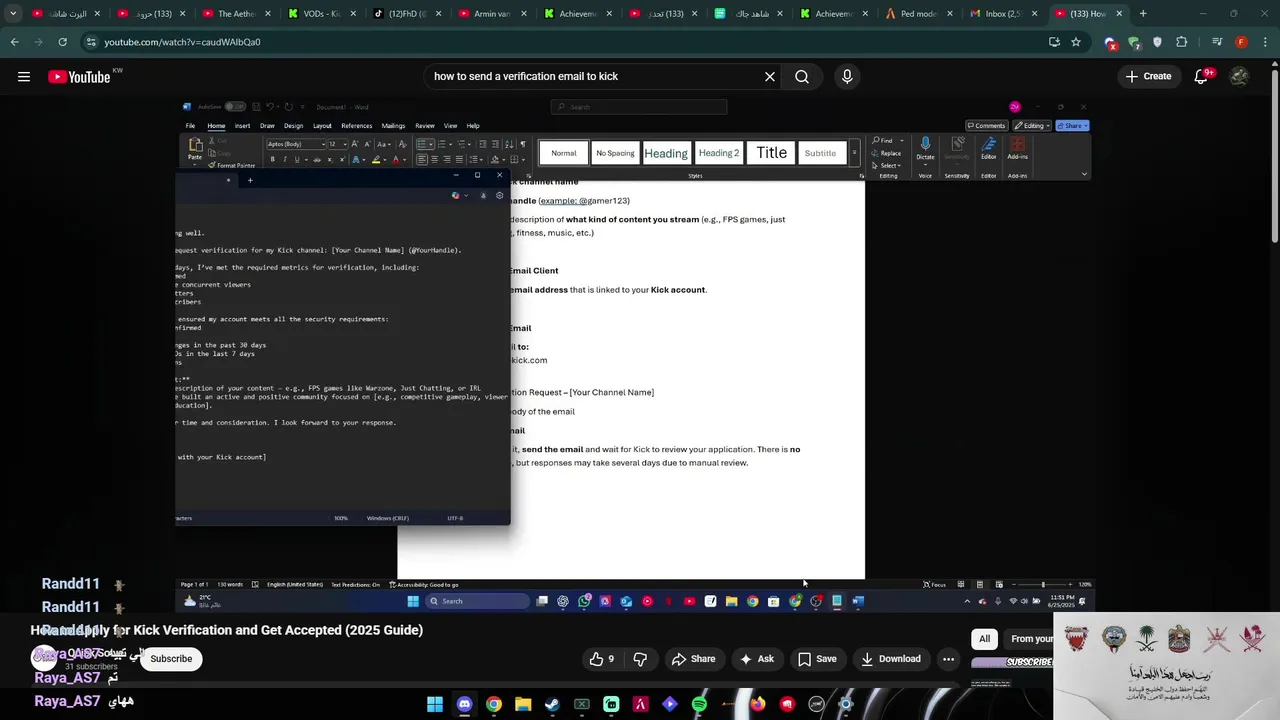Open the Editor pane in Word
1280x720 pixels.
pos(988,149)
